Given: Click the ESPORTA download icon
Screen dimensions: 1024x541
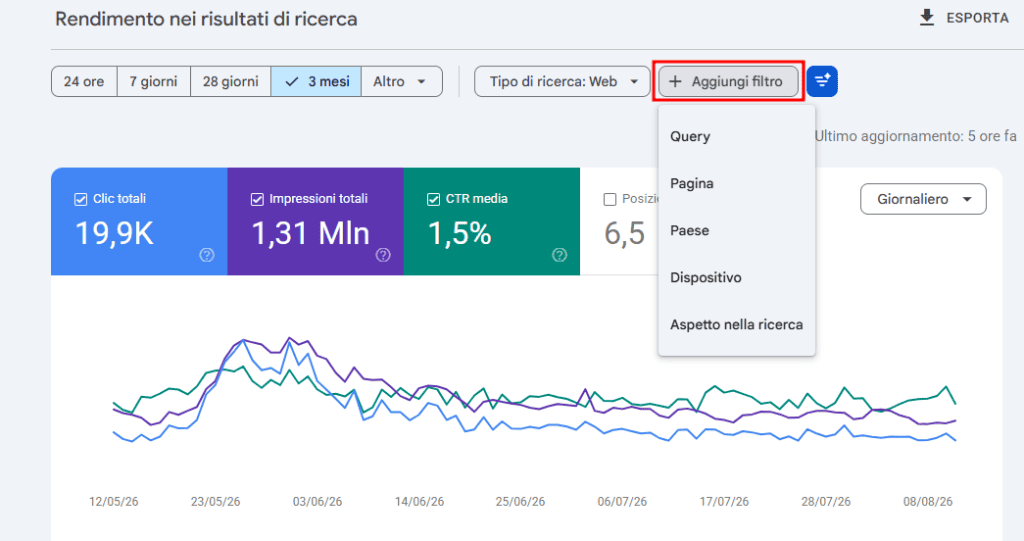Looking at the screenshot, I should click(x=927, y=18).
